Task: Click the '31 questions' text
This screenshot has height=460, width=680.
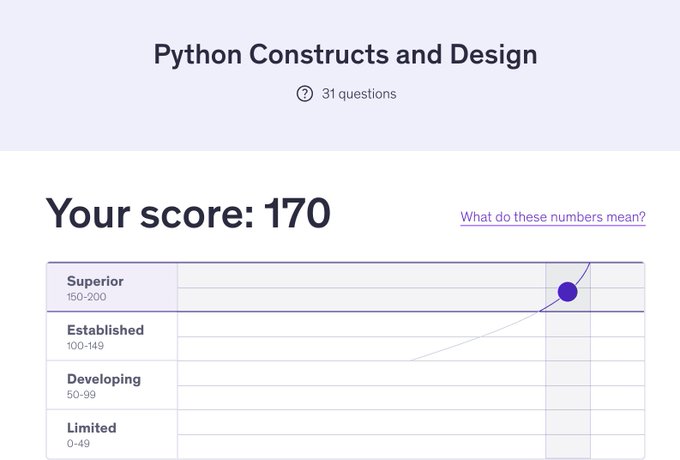Action: coord(359,94)
